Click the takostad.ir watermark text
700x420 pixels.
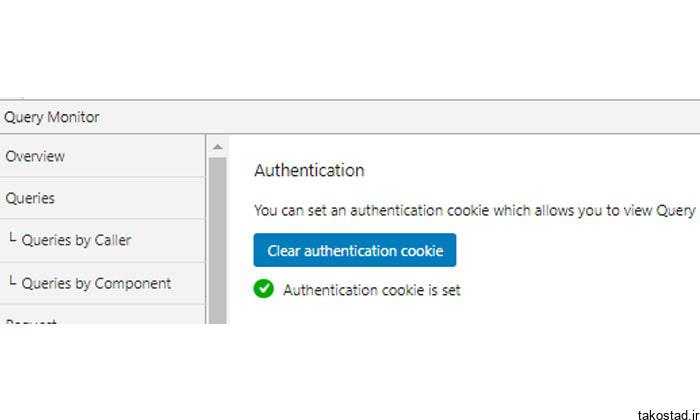[668, 415]
